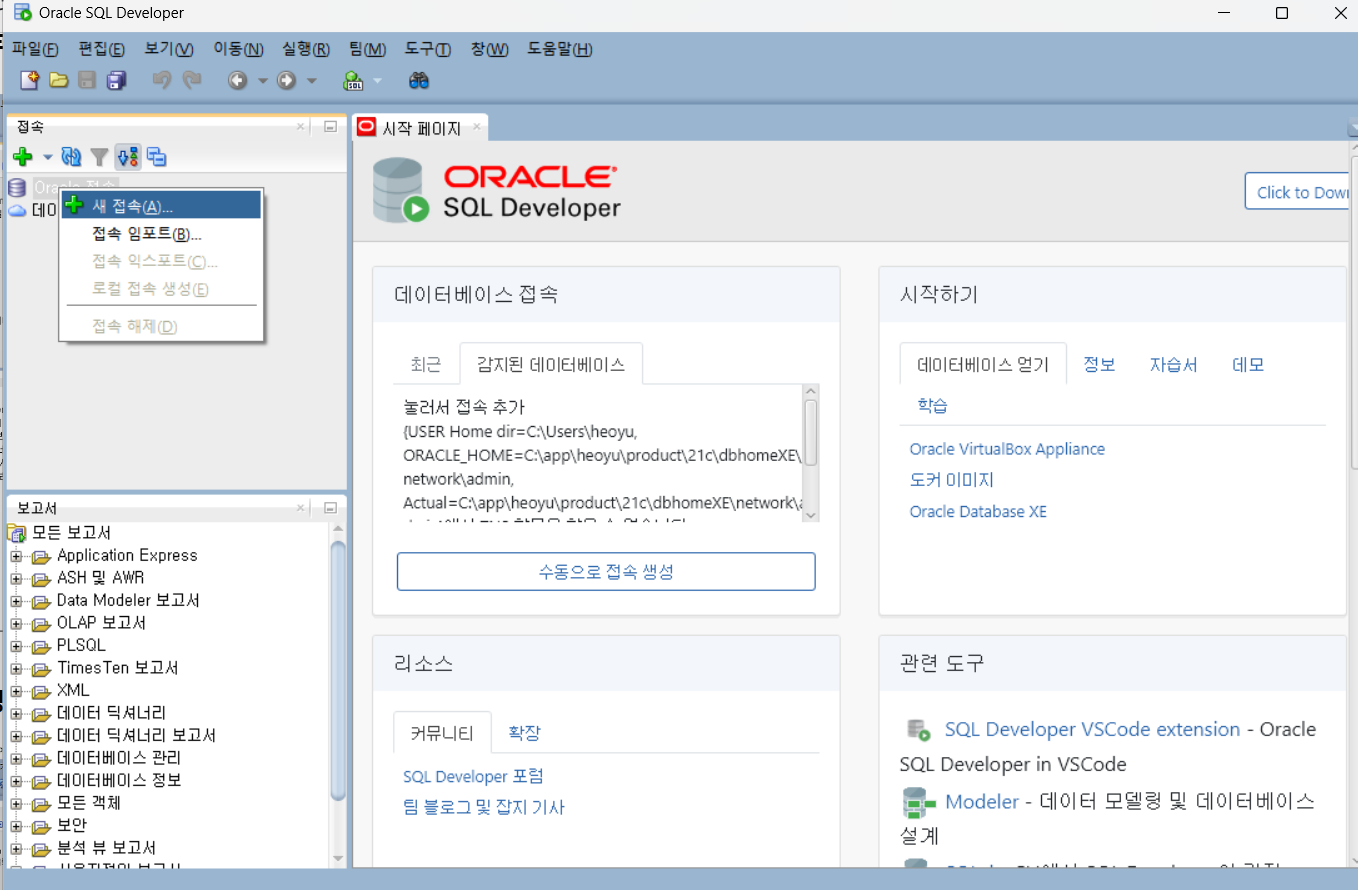Screen dimensions: 1358x890
Task: Expand the Data Modeler 보고서 node
Action: (17, 601)
